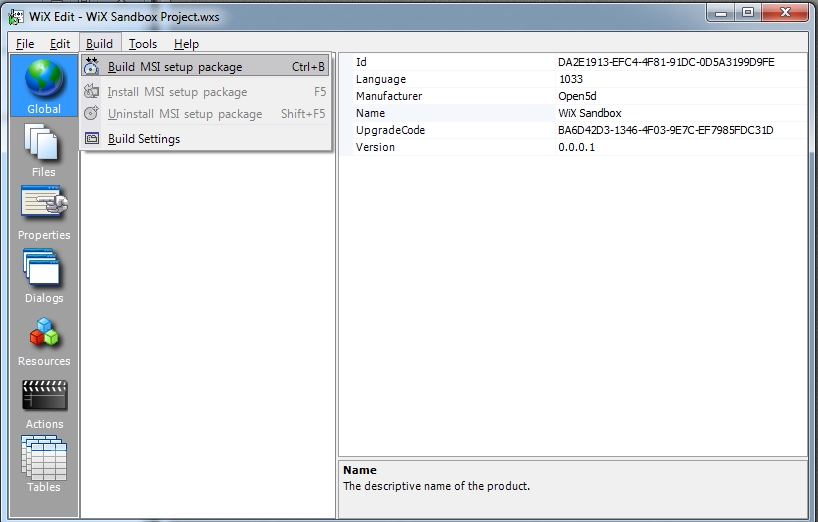The height and width of the screenshot is (522, 818).
Task: Open the Help menu
Action: (186, 44)
